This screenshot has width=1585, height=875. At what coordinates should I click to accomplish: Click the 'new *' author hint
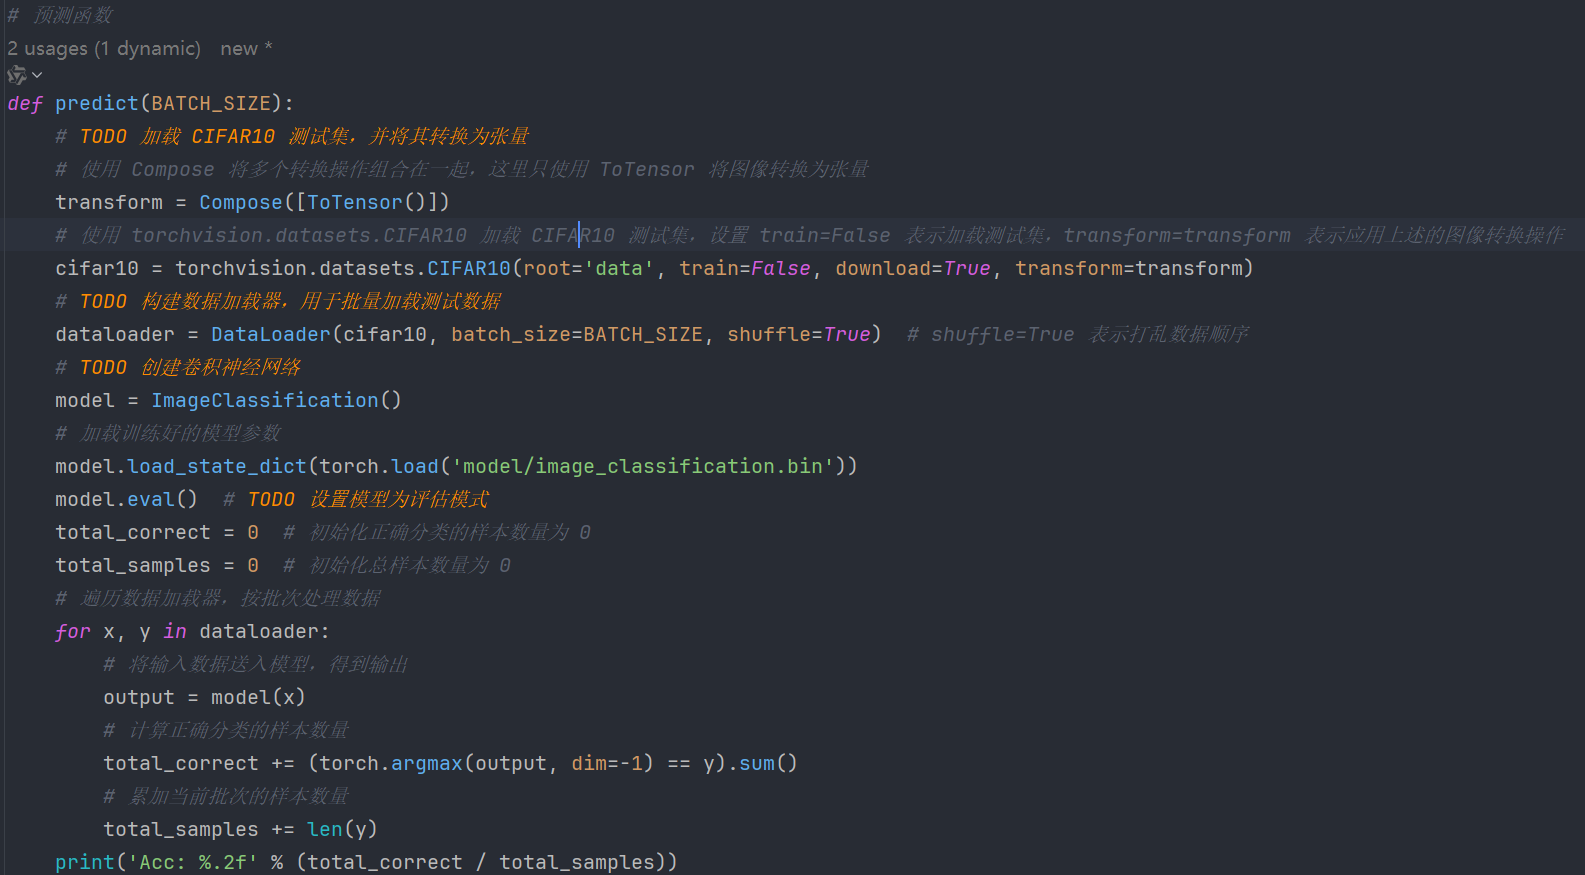(x=246, y=48)
